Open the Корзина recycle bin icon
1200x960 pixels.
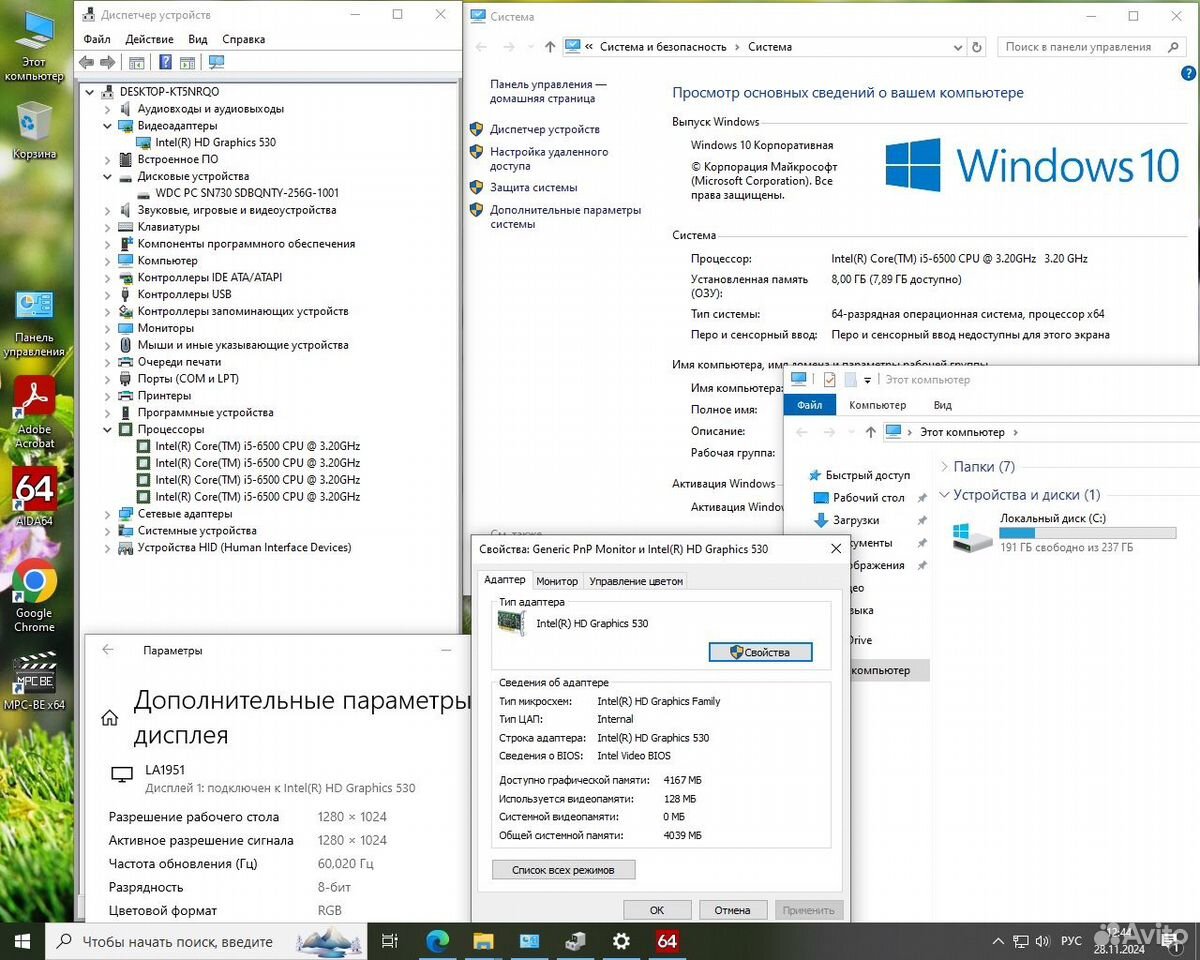tap(34, 130)
